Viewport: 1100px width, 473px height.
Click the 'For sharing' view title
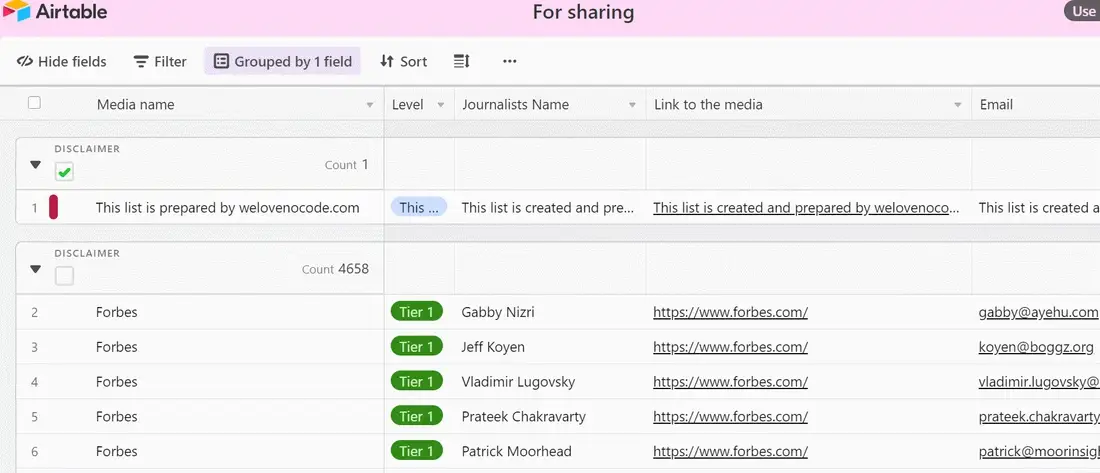point(583,12)
